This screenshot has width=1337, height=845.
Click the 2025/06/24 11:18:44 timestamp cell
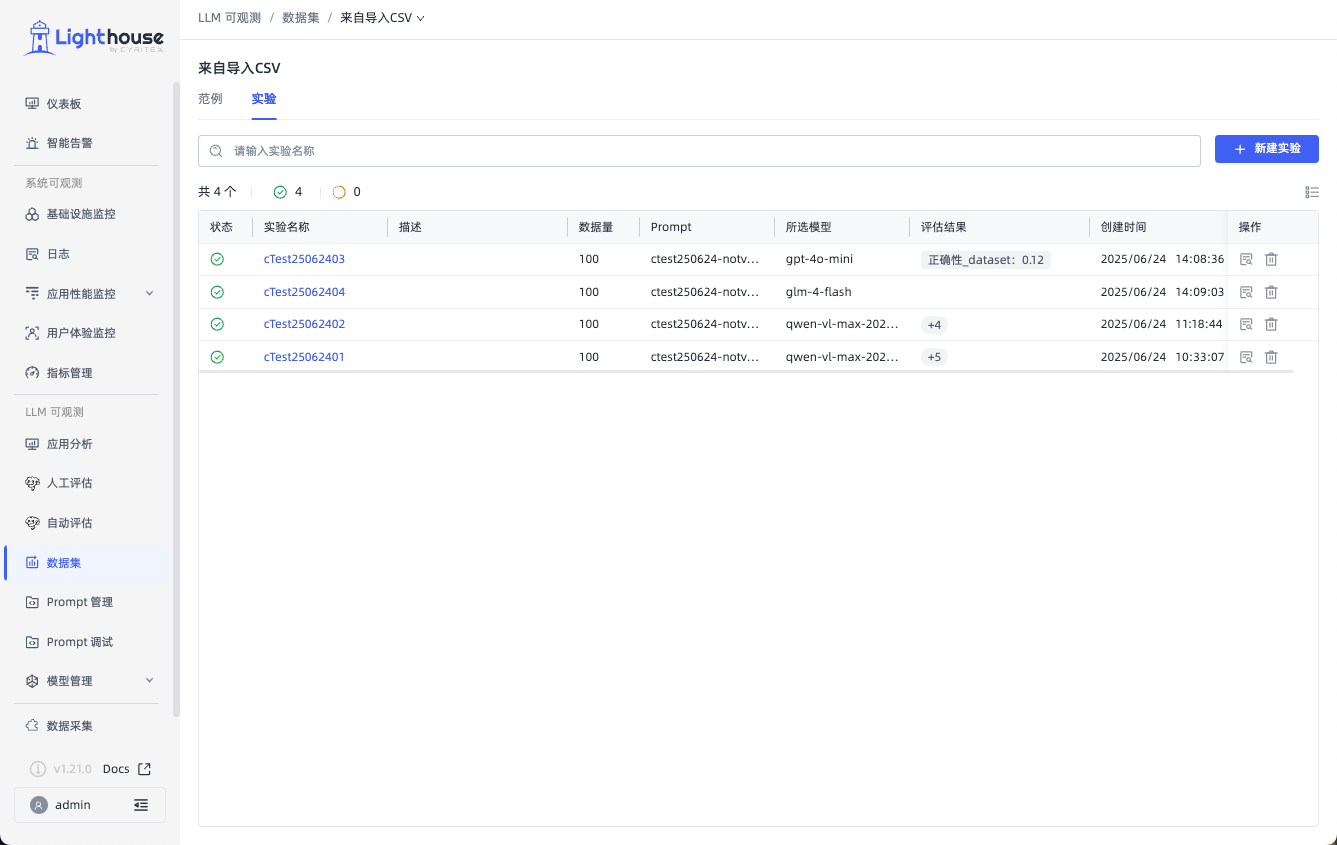[1162, 324]
